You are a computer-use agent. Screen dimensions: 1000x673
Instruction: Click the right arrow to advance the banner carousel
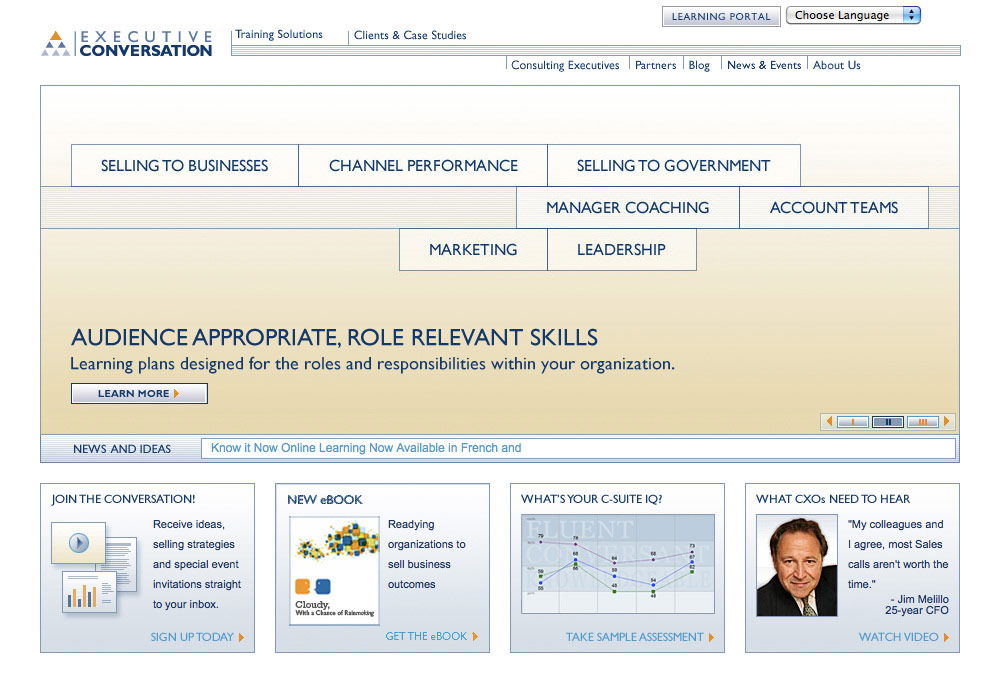[x=946, y=421]
